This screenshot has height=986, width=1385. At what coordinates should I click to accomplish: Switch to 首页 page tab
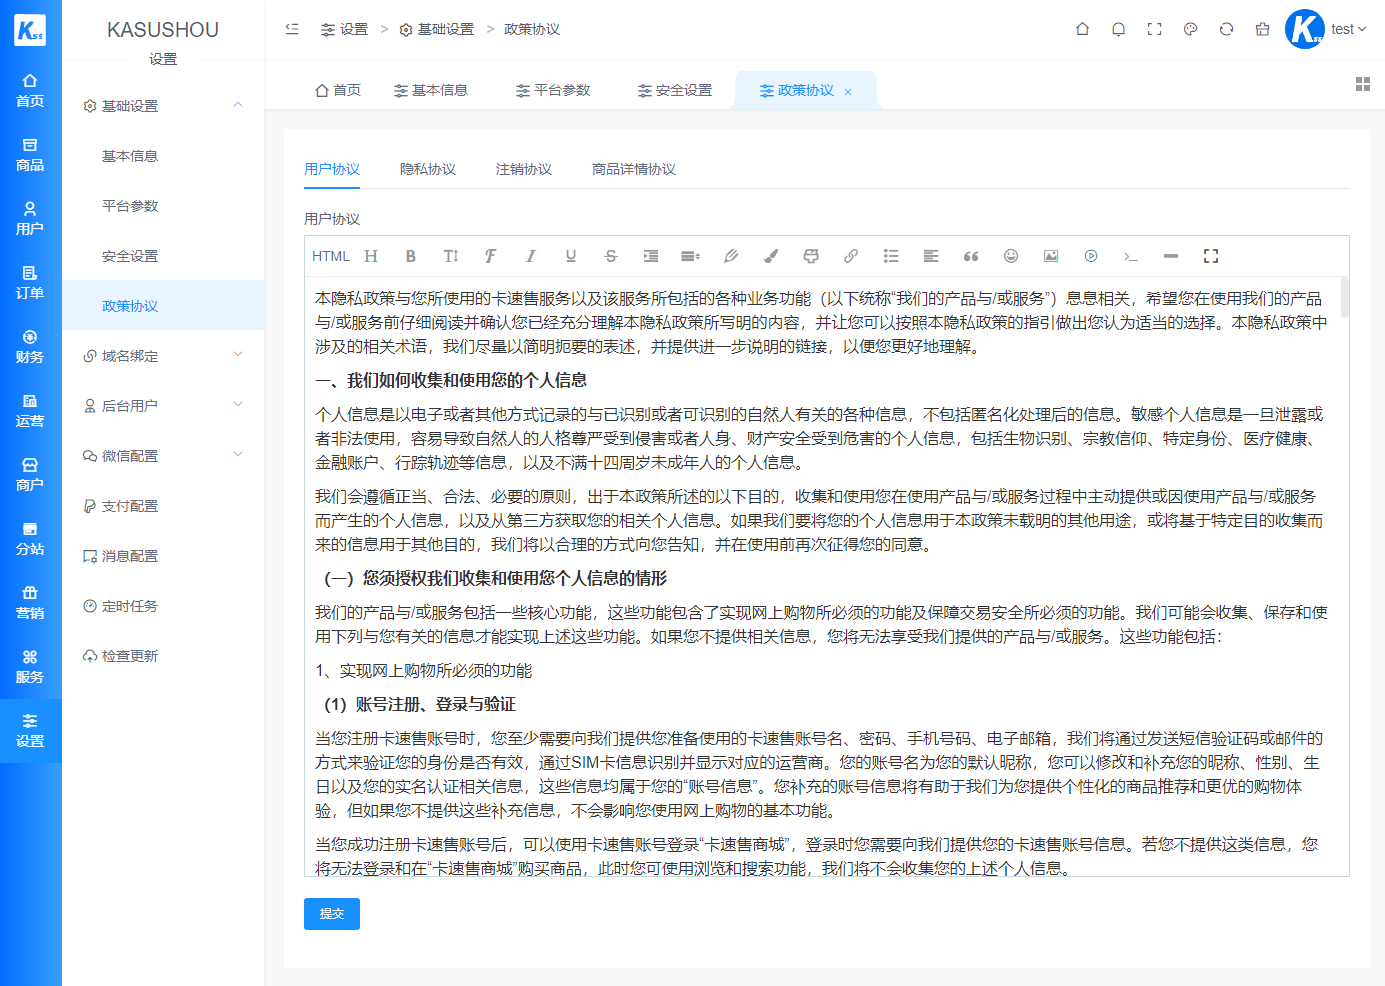coord(338,90)
